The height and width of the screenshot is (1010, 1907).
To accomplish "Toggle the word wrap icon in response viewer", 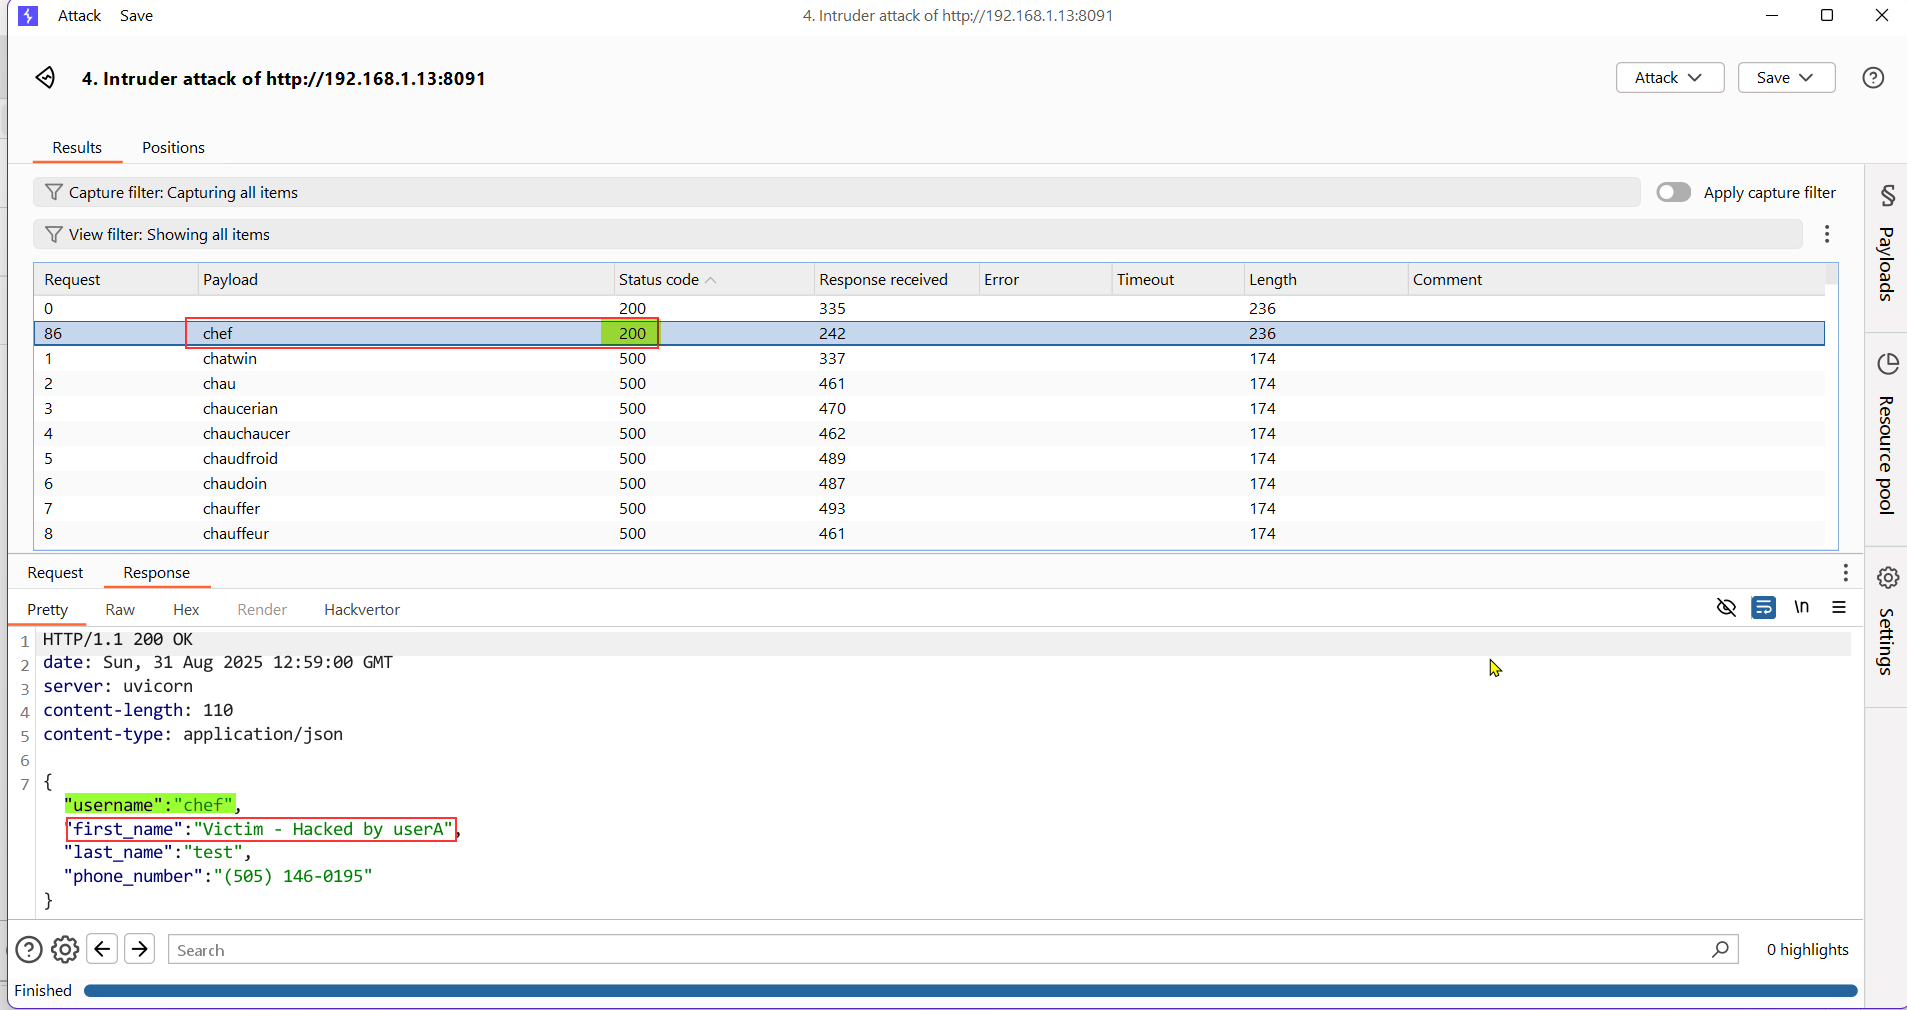I will pos(1764,607).
